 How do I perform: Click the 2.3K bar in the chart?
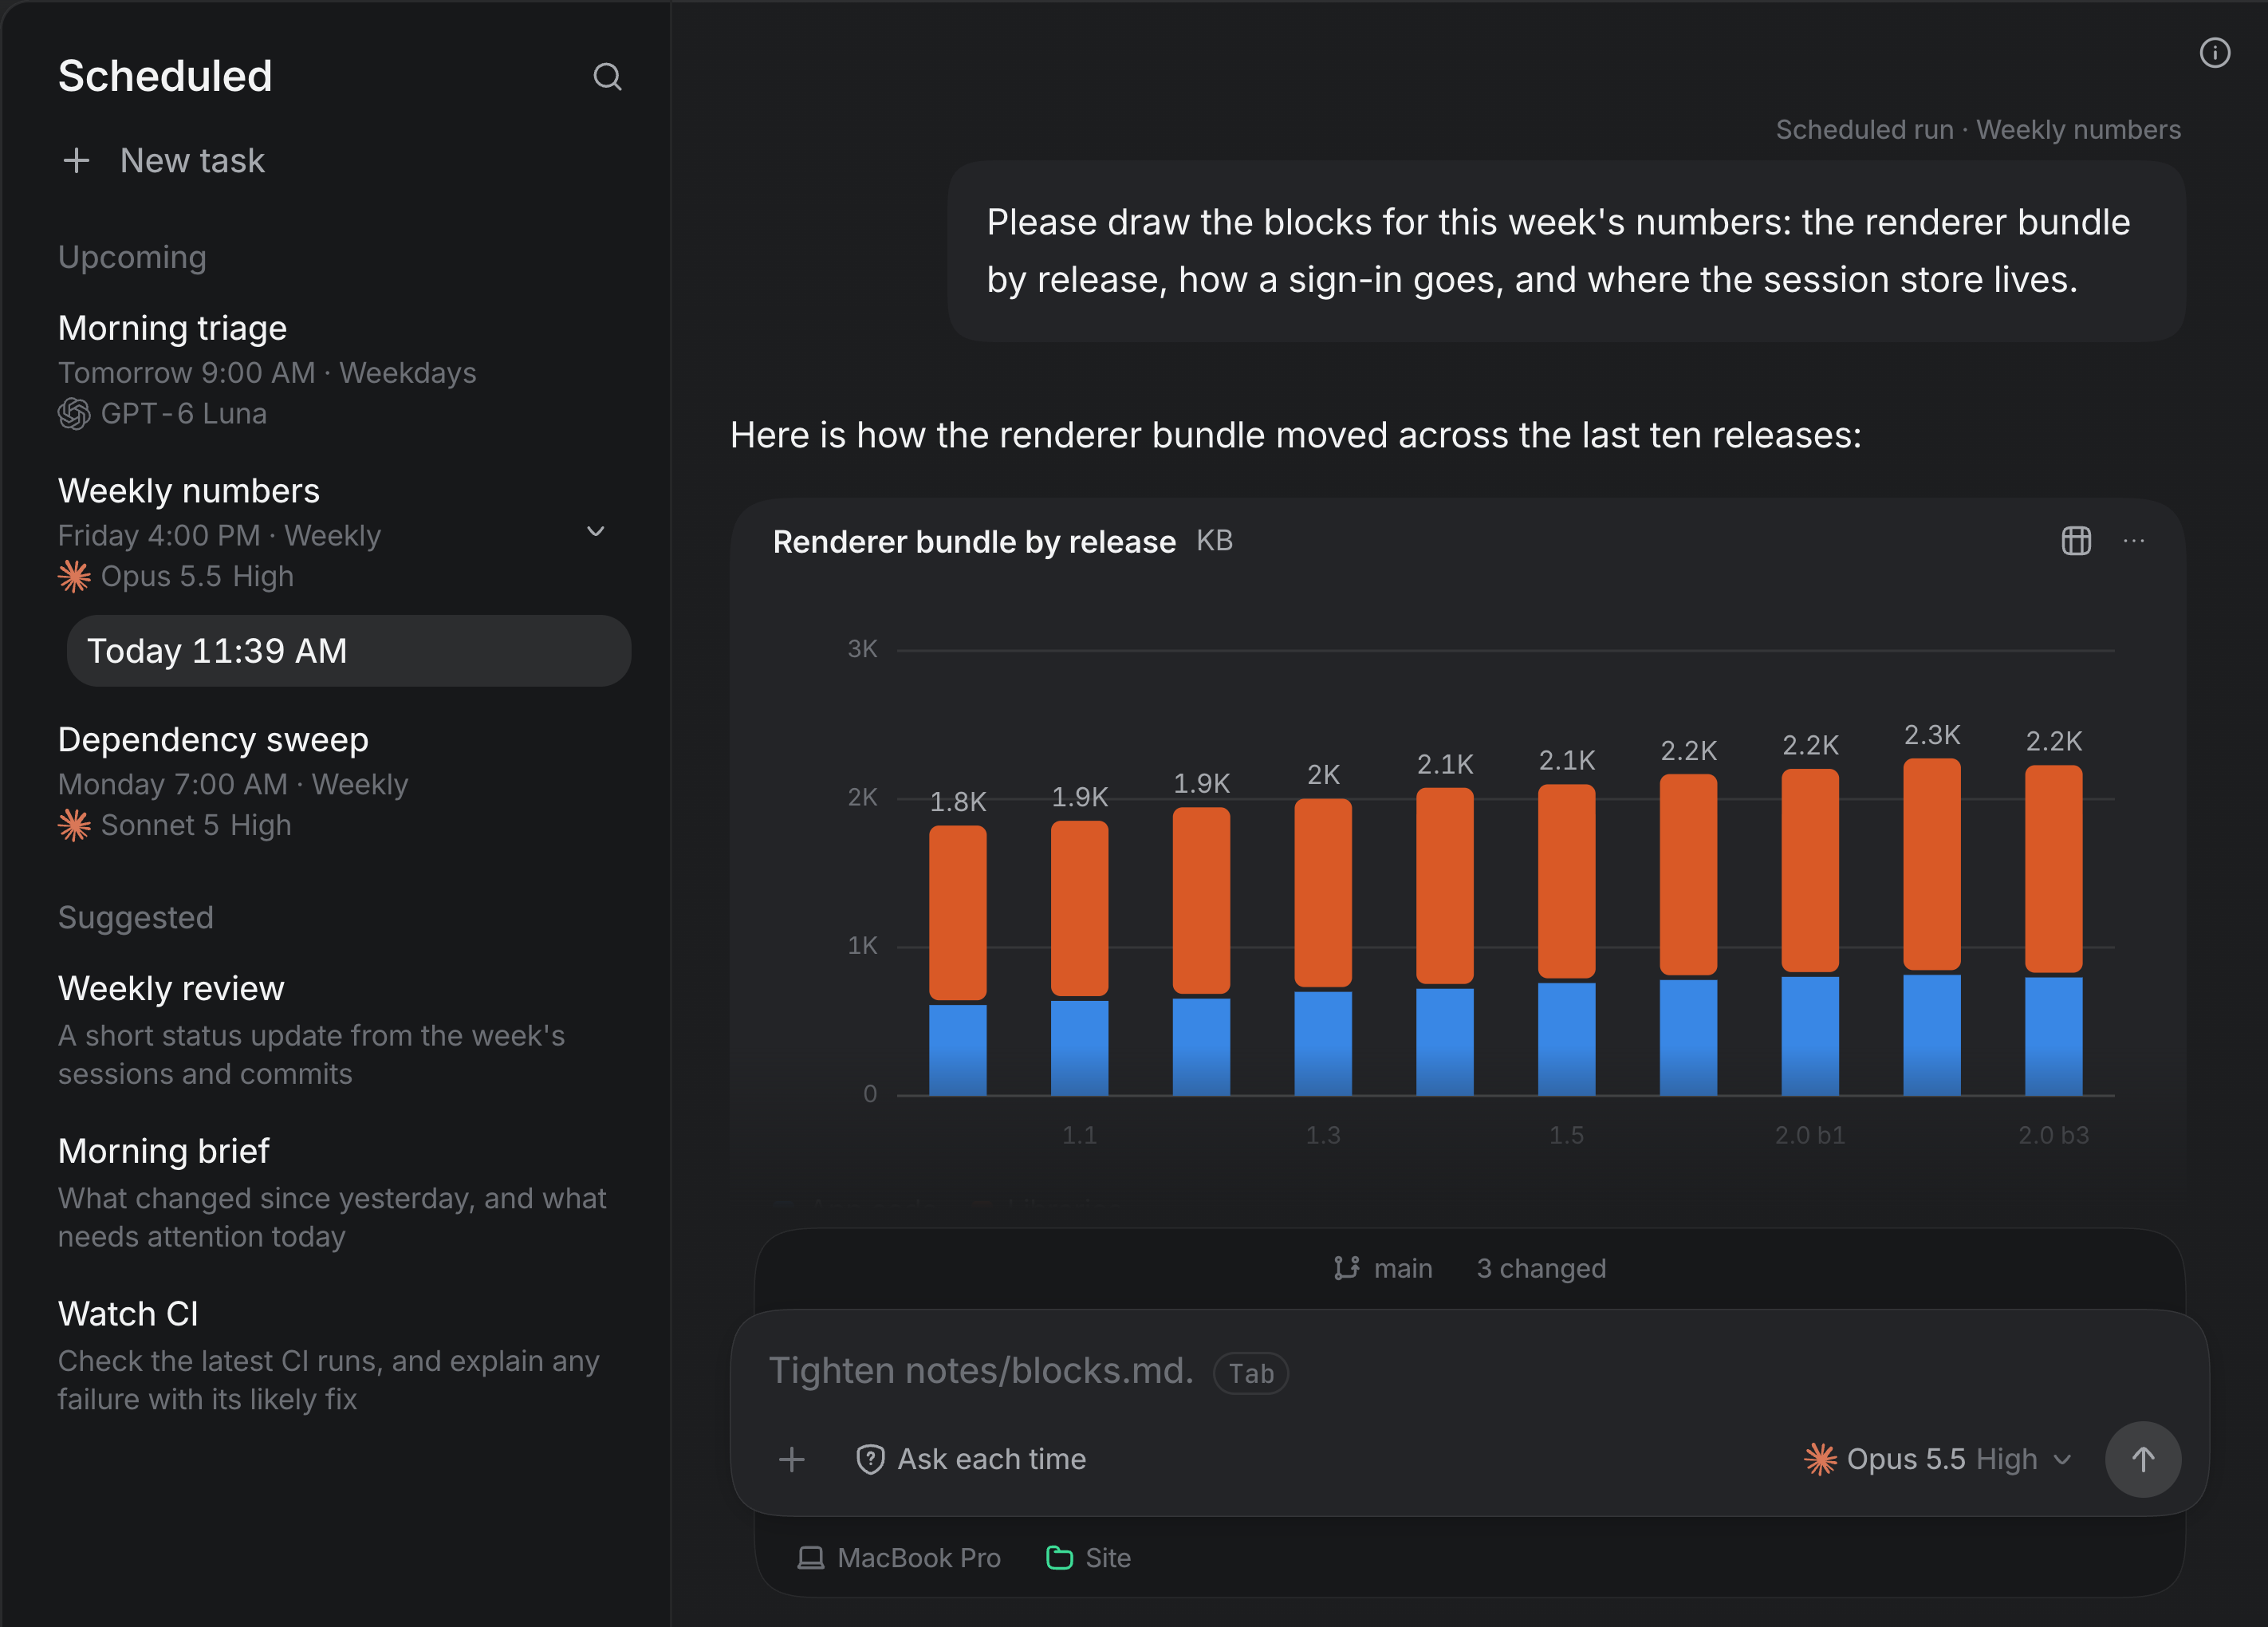(x=1931, y=926)
